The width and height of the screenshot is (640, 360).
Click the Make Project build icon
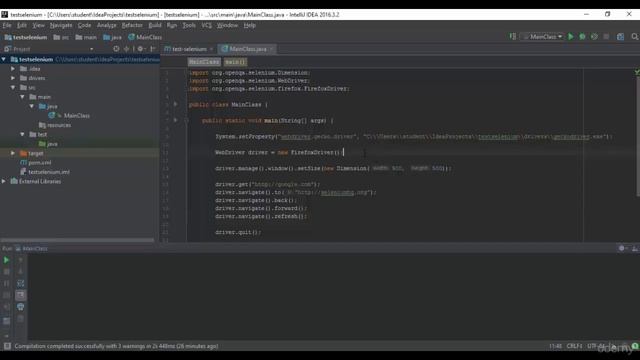pos(513,37)
